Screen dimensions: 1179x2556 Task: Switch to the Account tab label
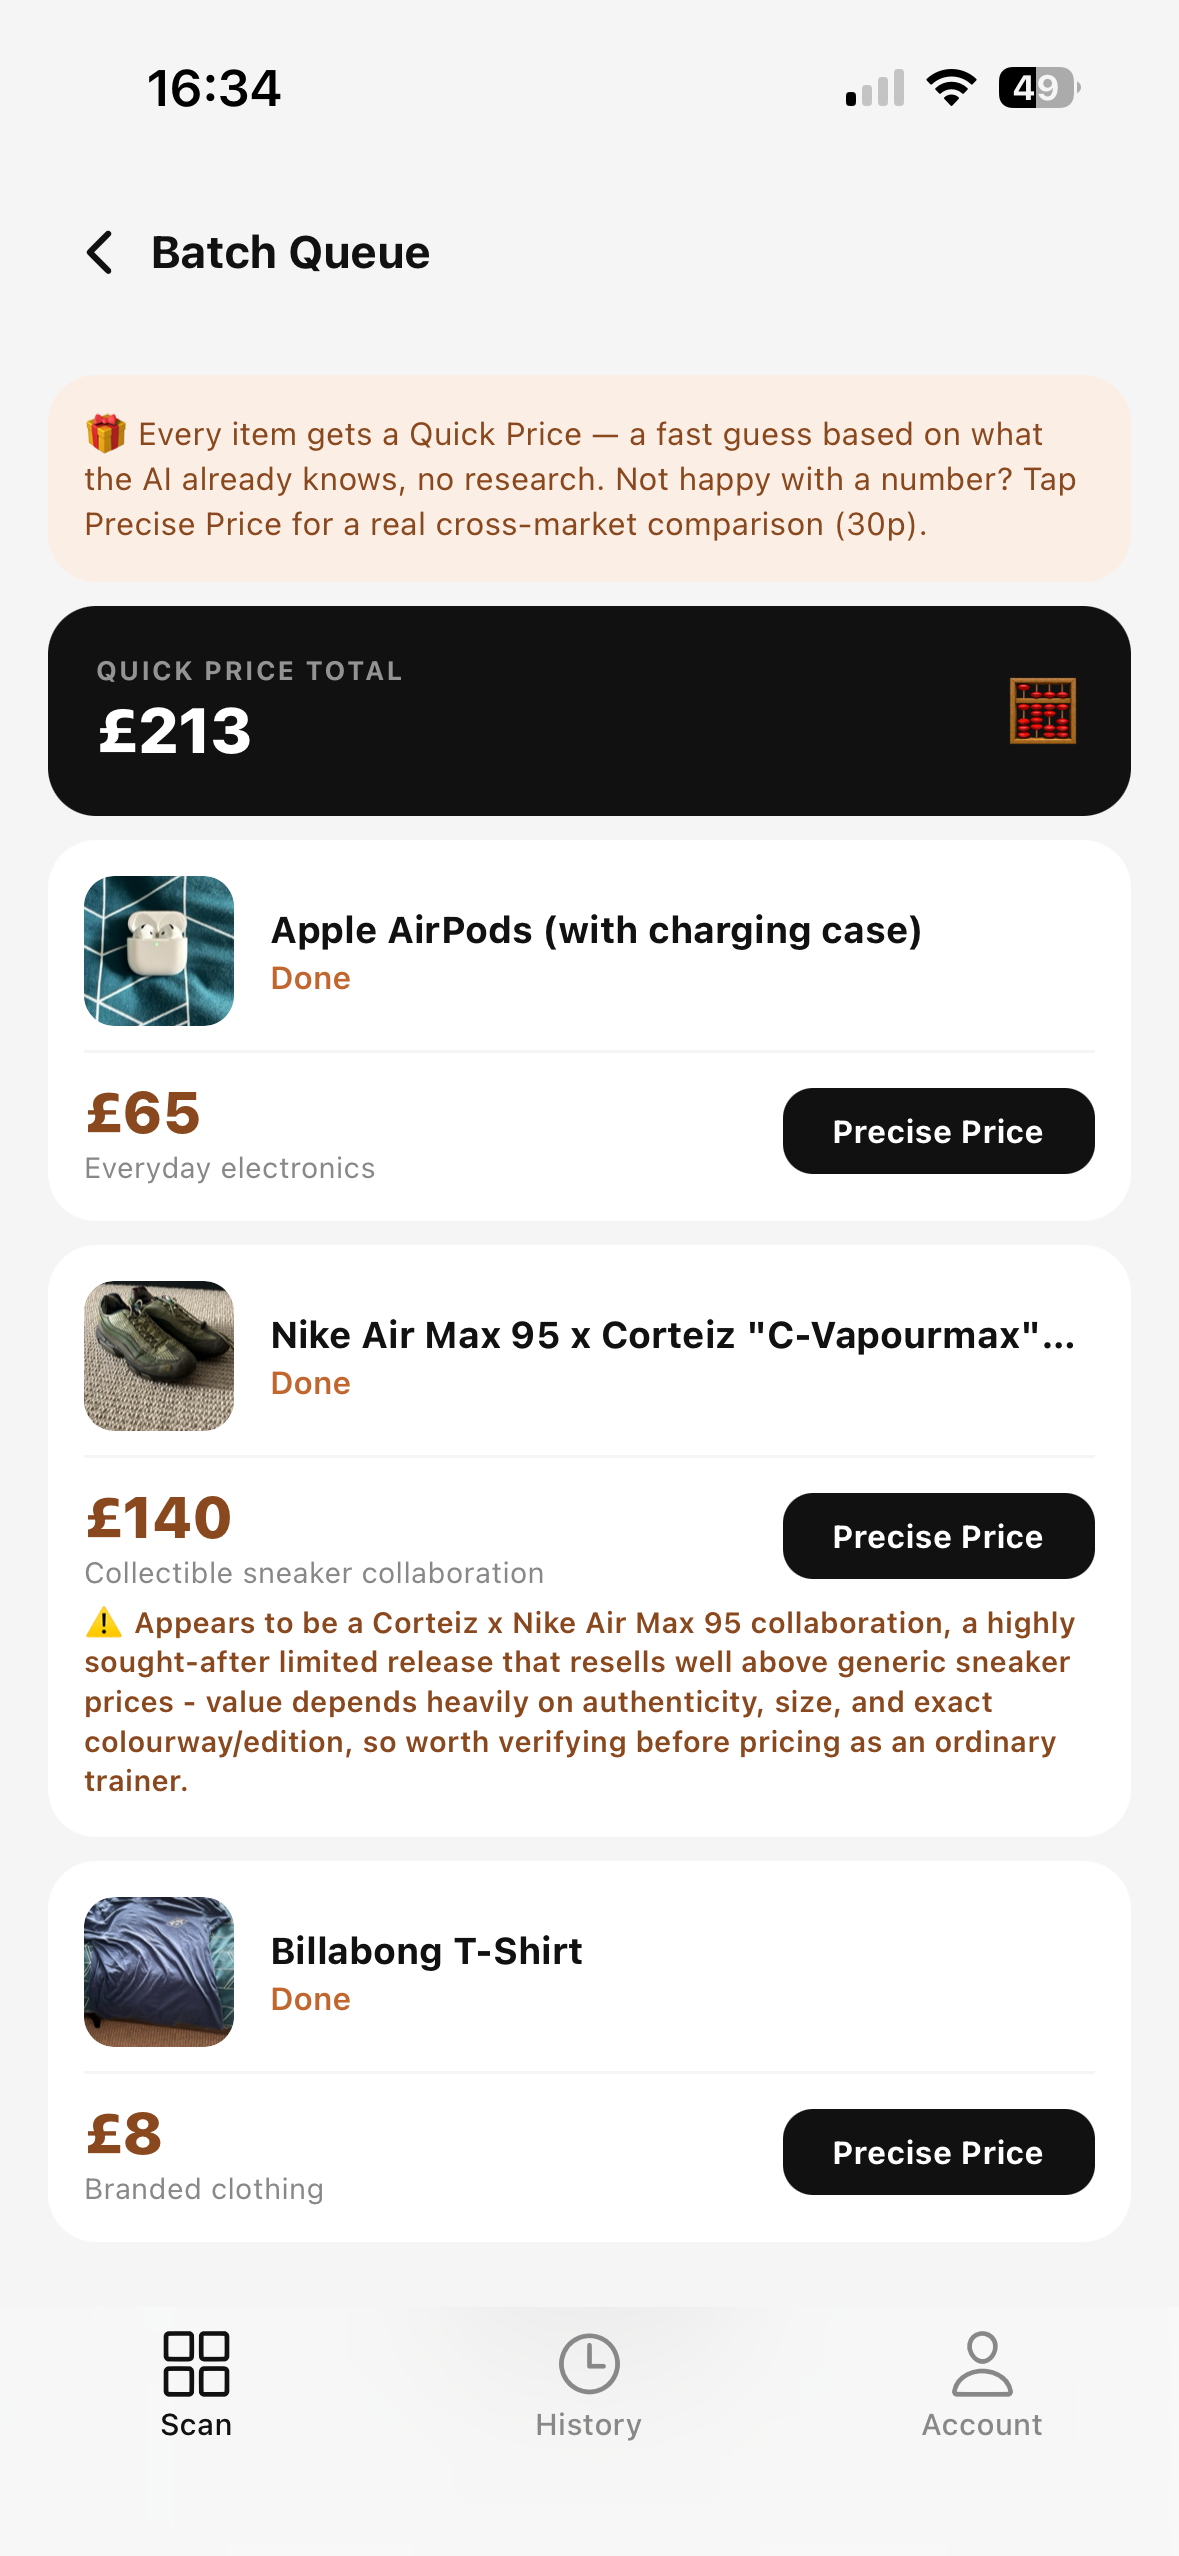(982, 2425)
